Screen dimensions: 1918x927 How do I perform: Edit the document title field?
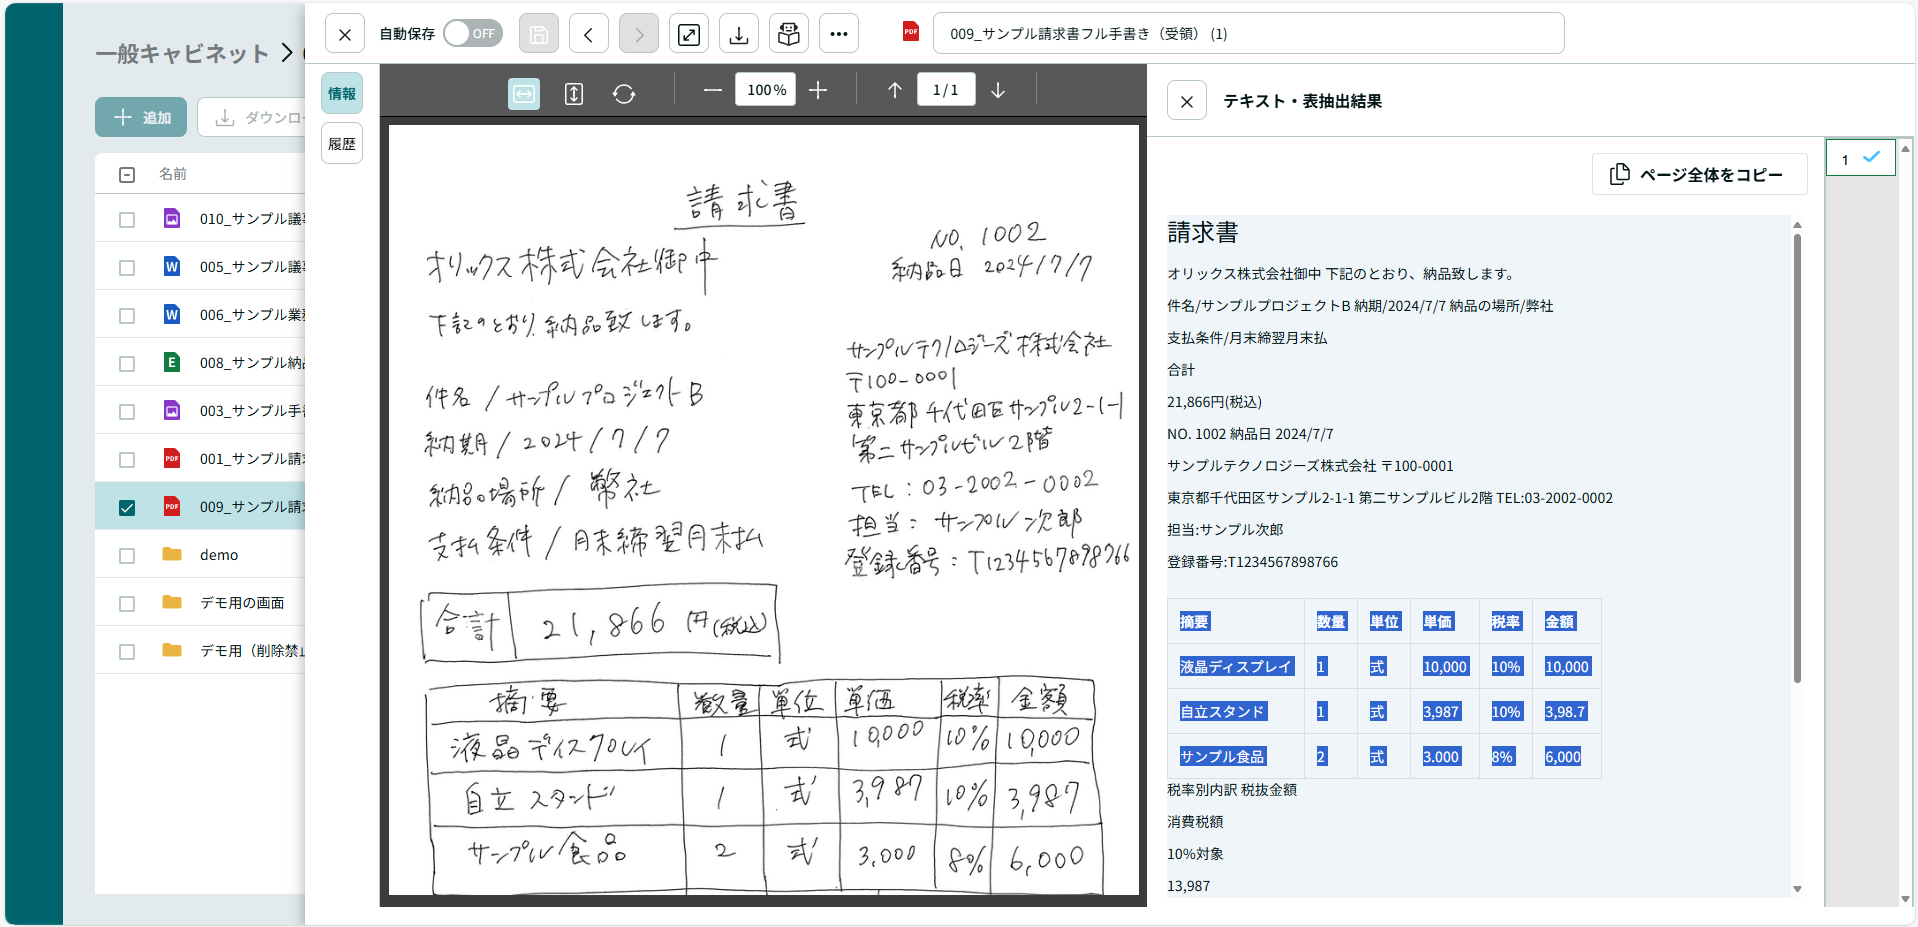pyautogui.click(x=1248, y=33)
